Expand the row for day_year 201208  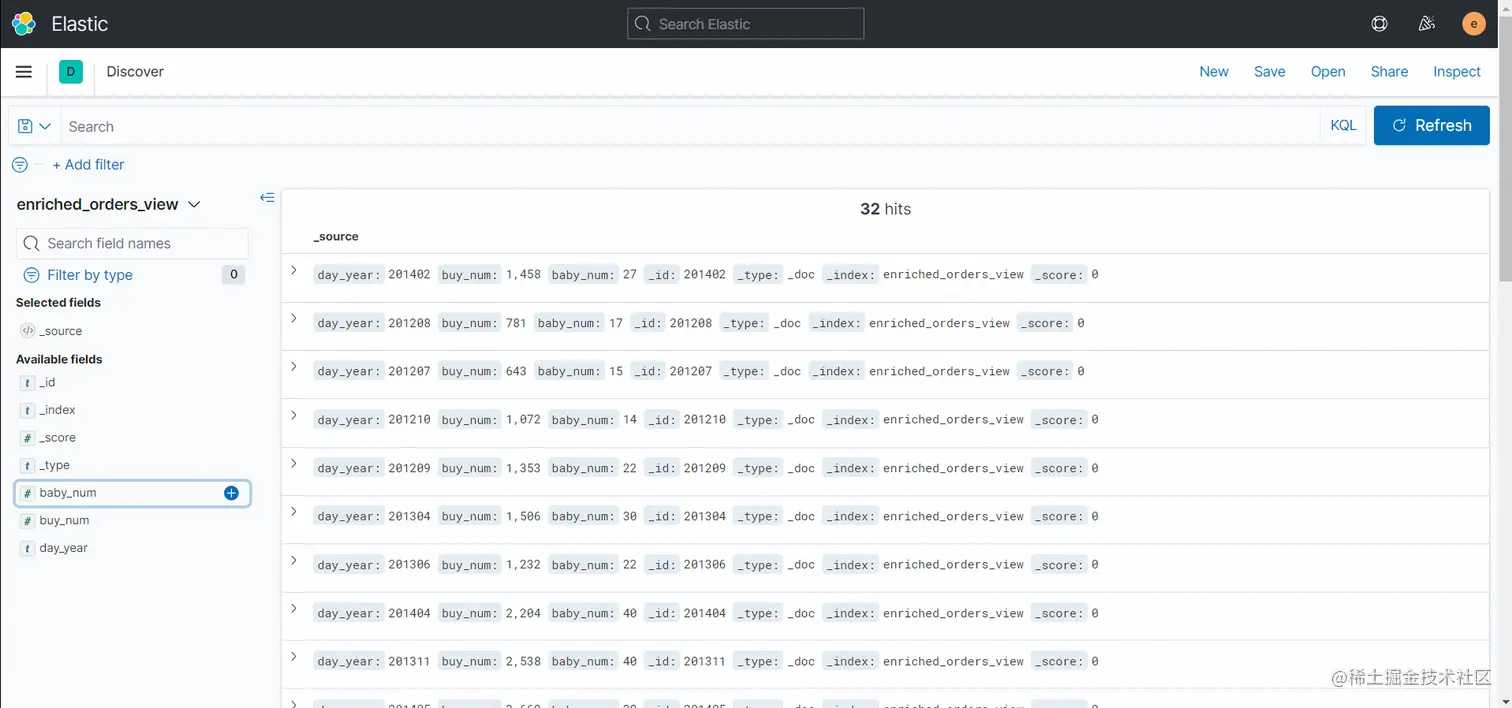coord(294,318)
